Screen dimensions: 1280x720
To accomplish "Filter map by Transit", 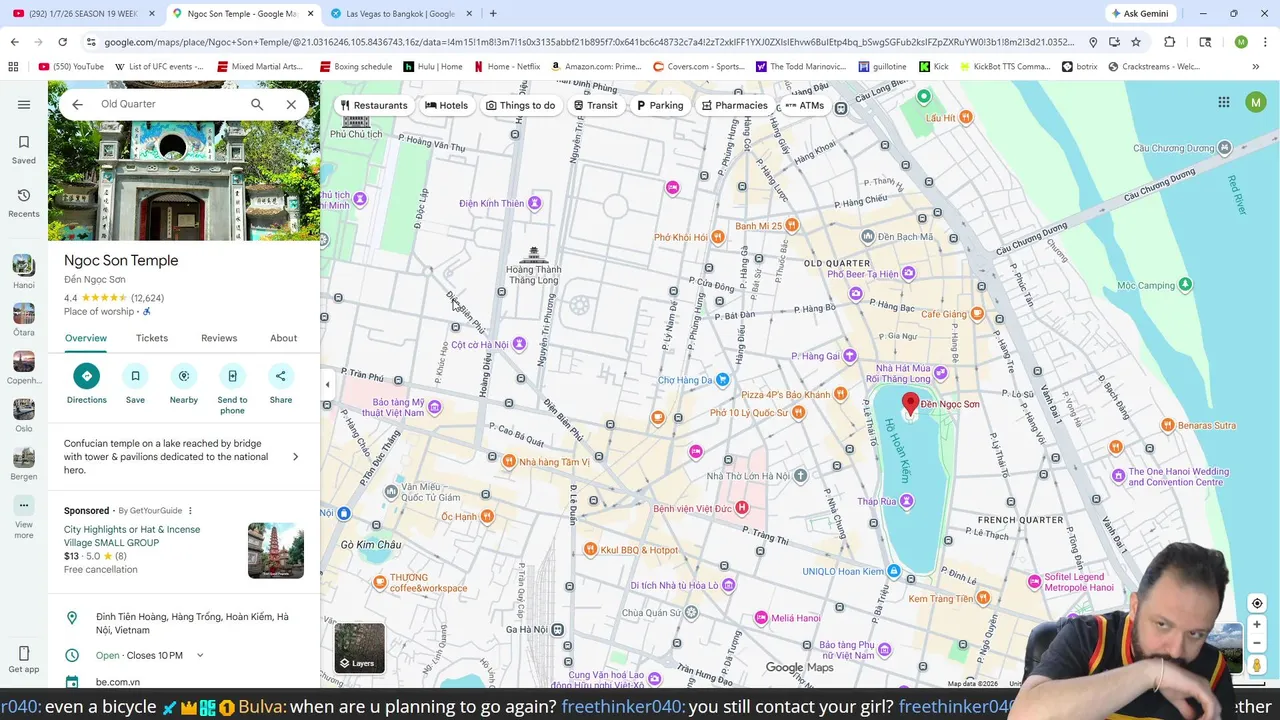I will (x=595, y=105).
